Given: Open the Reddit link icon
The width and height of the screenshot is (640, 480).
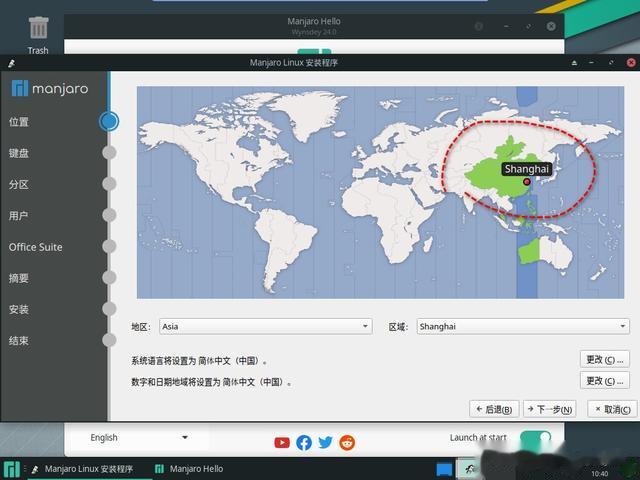Looking at the screenshot, I should (347, 442).
